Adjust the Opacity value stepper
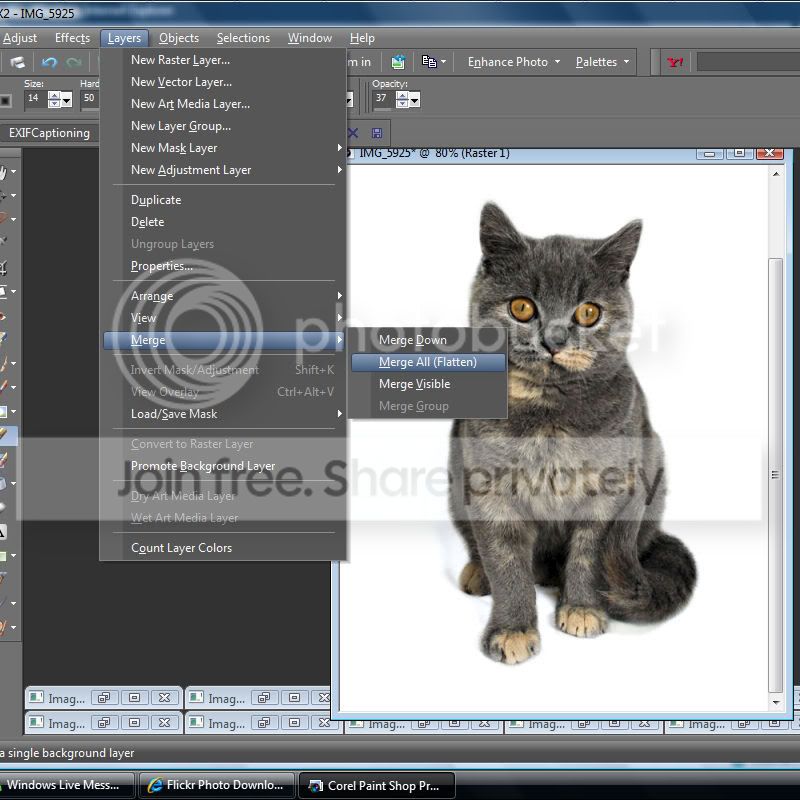 coord(413,99)
